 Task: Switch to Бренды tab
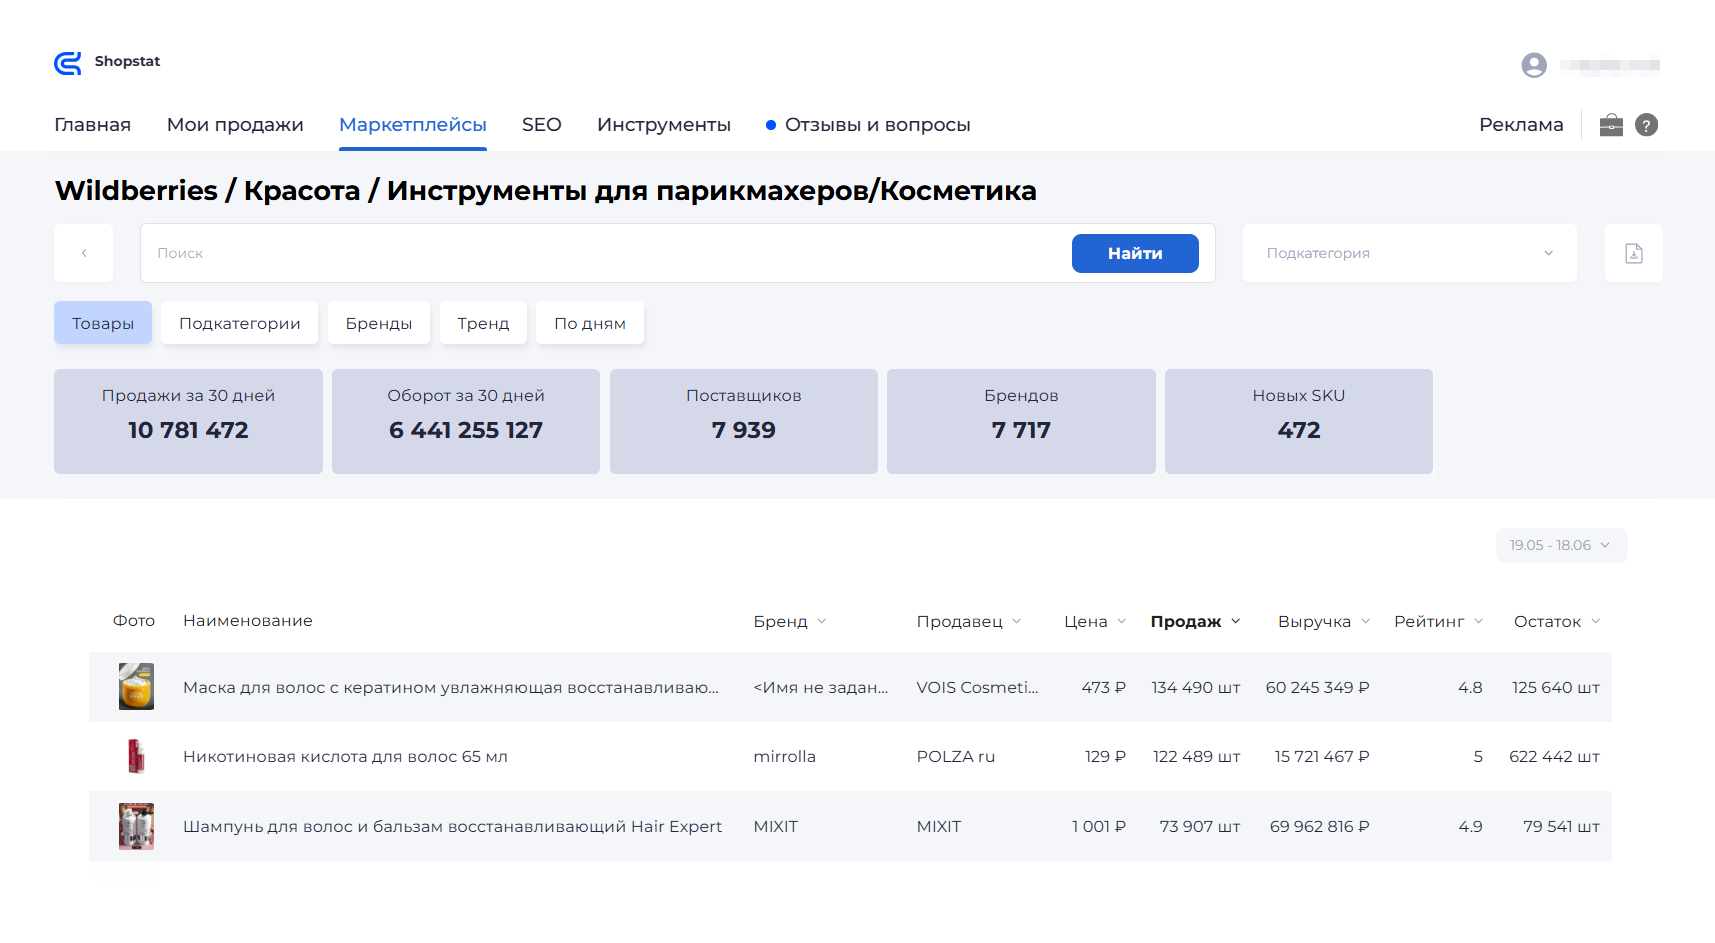pyautogui.click(x=379, y=323)
